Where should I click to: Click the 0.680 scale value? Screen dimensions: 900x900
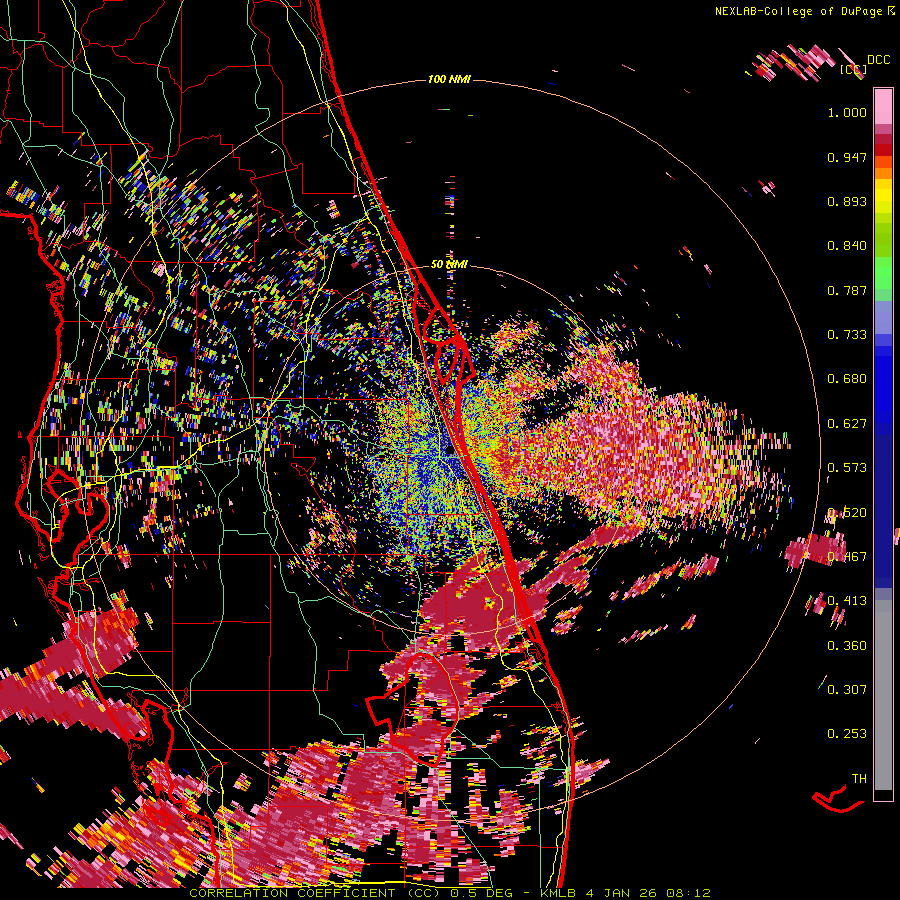click(x=847, y=379)
